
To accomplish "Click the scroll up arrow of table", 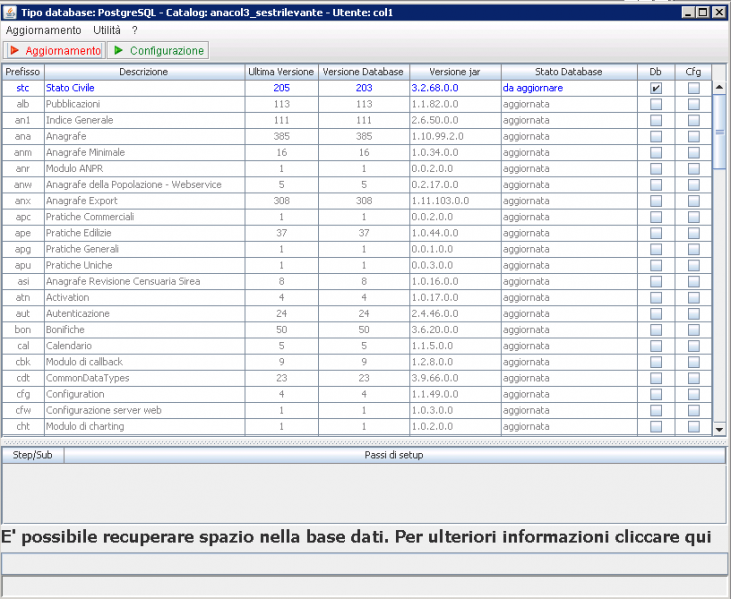I will tap(718, 87).
